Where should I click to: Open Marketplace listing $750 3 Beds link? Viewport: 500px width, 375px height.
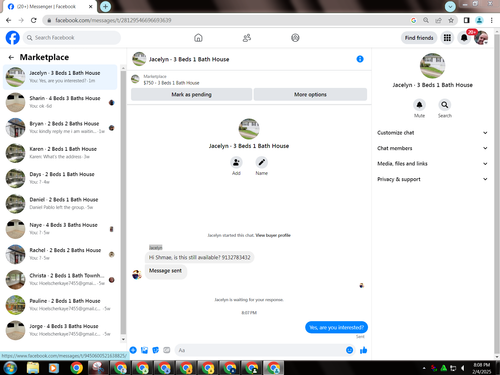[x=171, y=83]
